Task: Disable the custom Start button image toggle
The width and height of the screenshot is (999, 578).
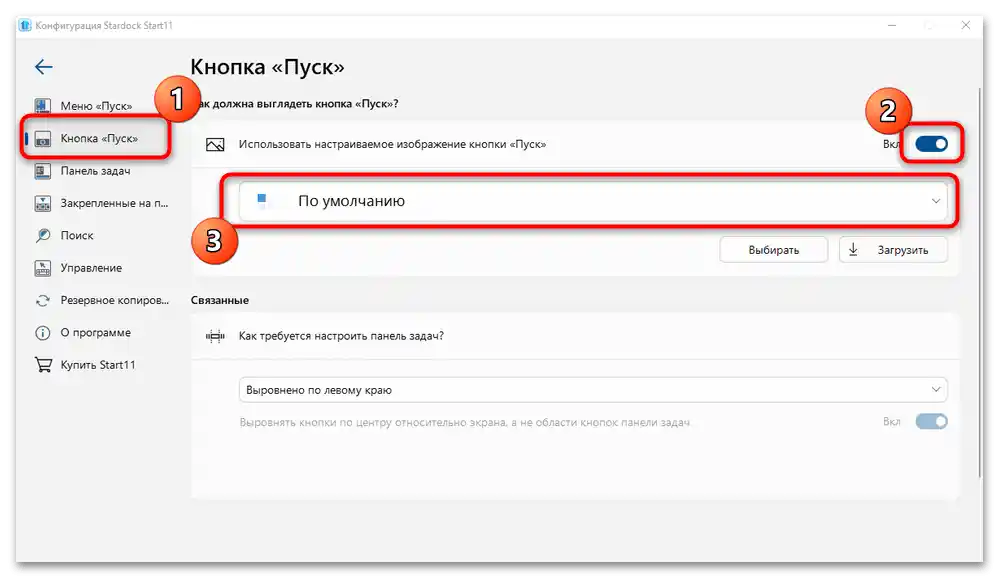Action: pyautogui.click(x=933, y=144)
